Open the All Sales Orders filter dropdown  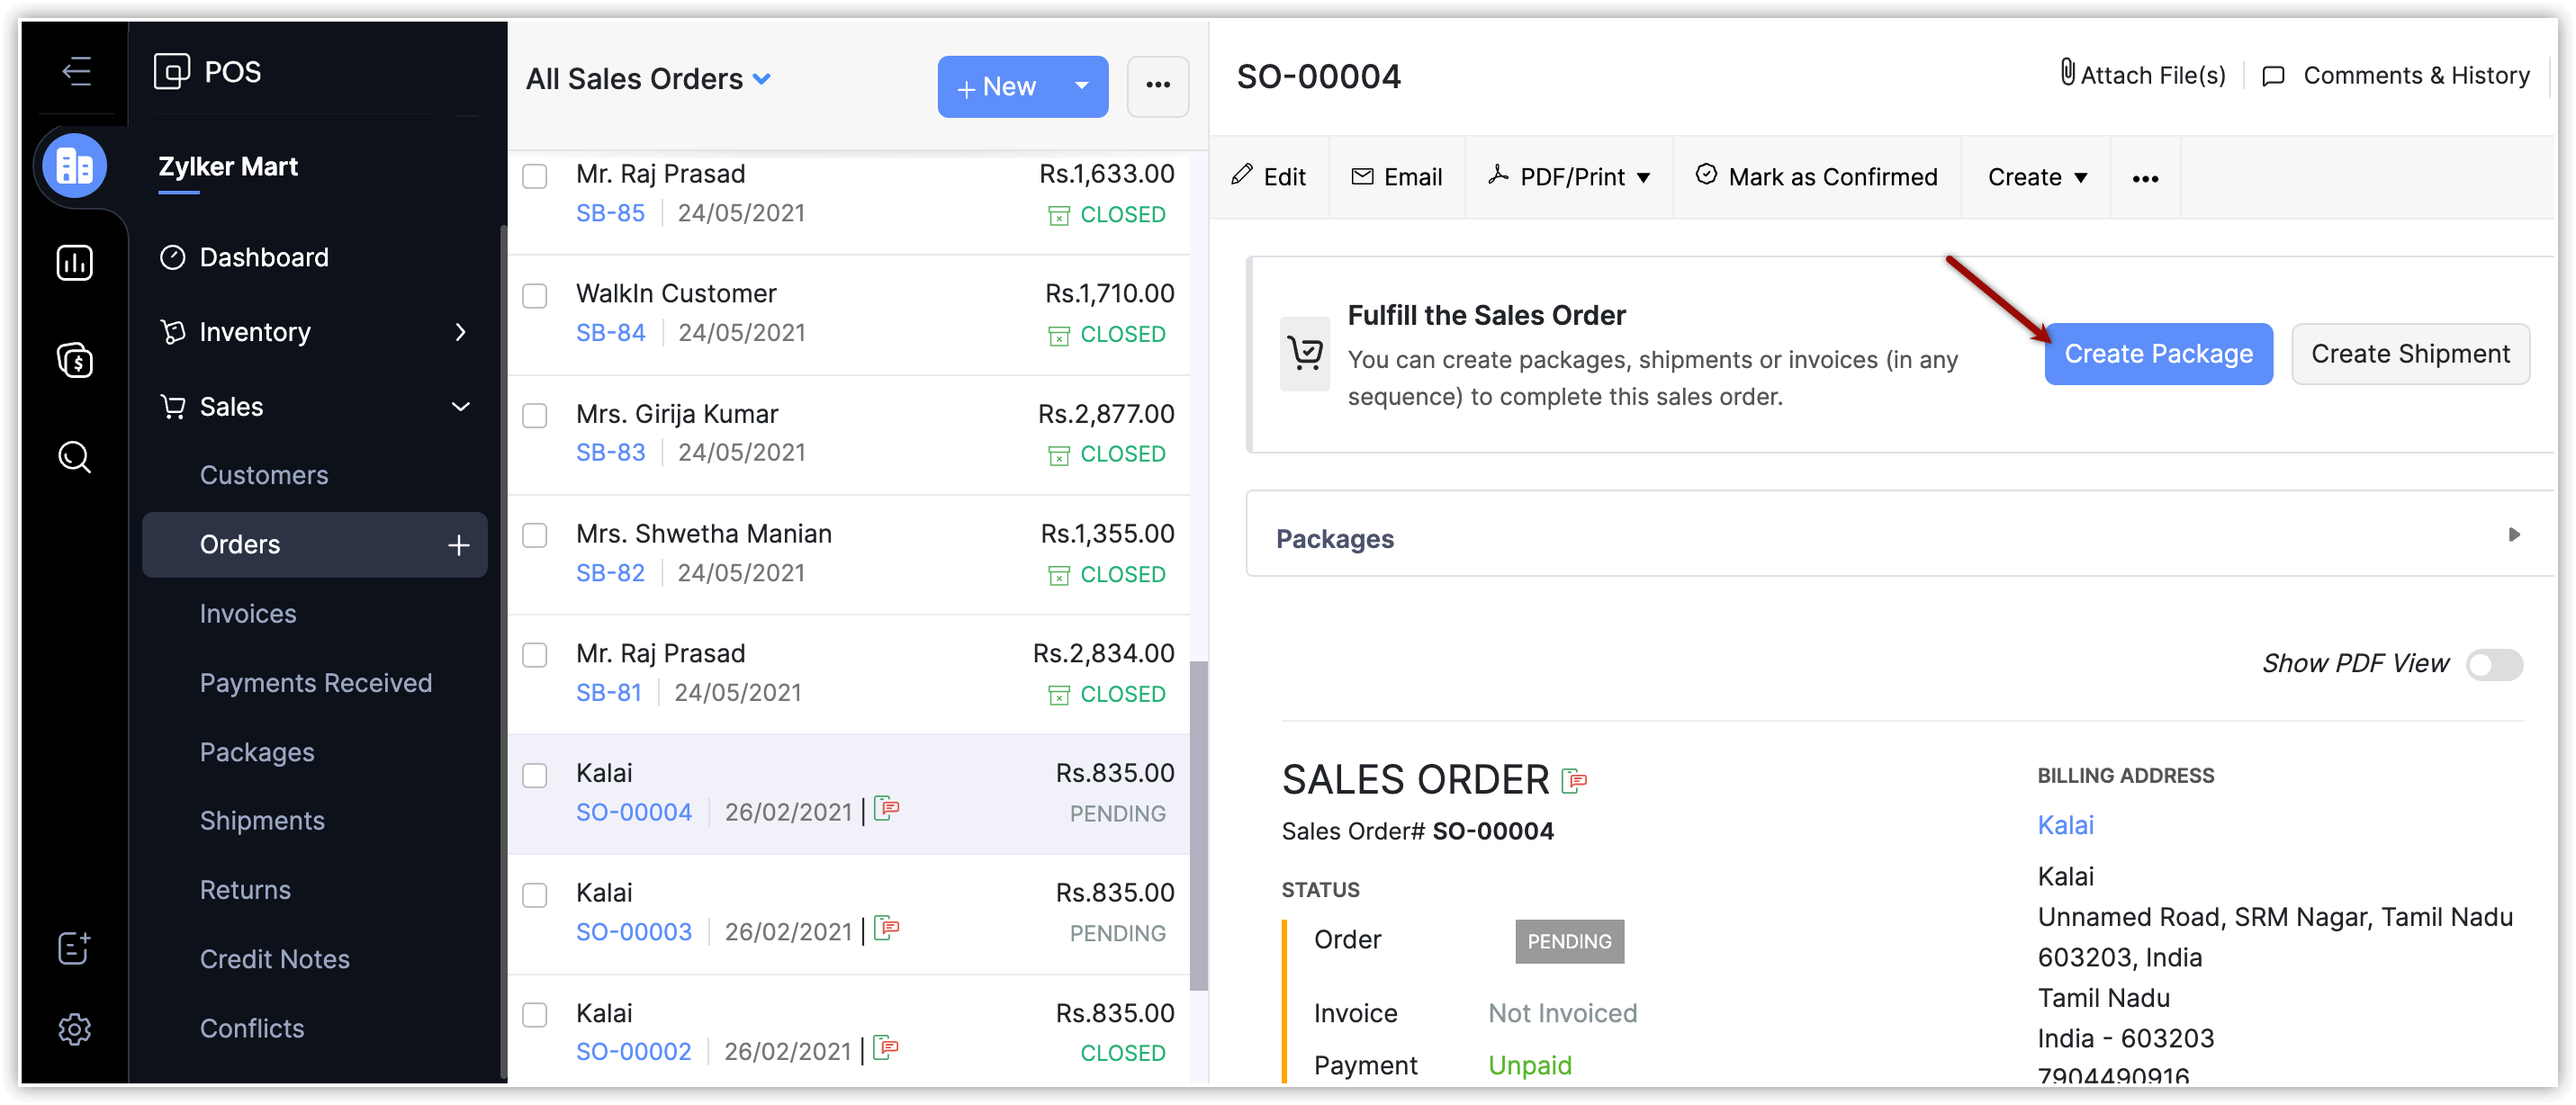pos(762,78)
